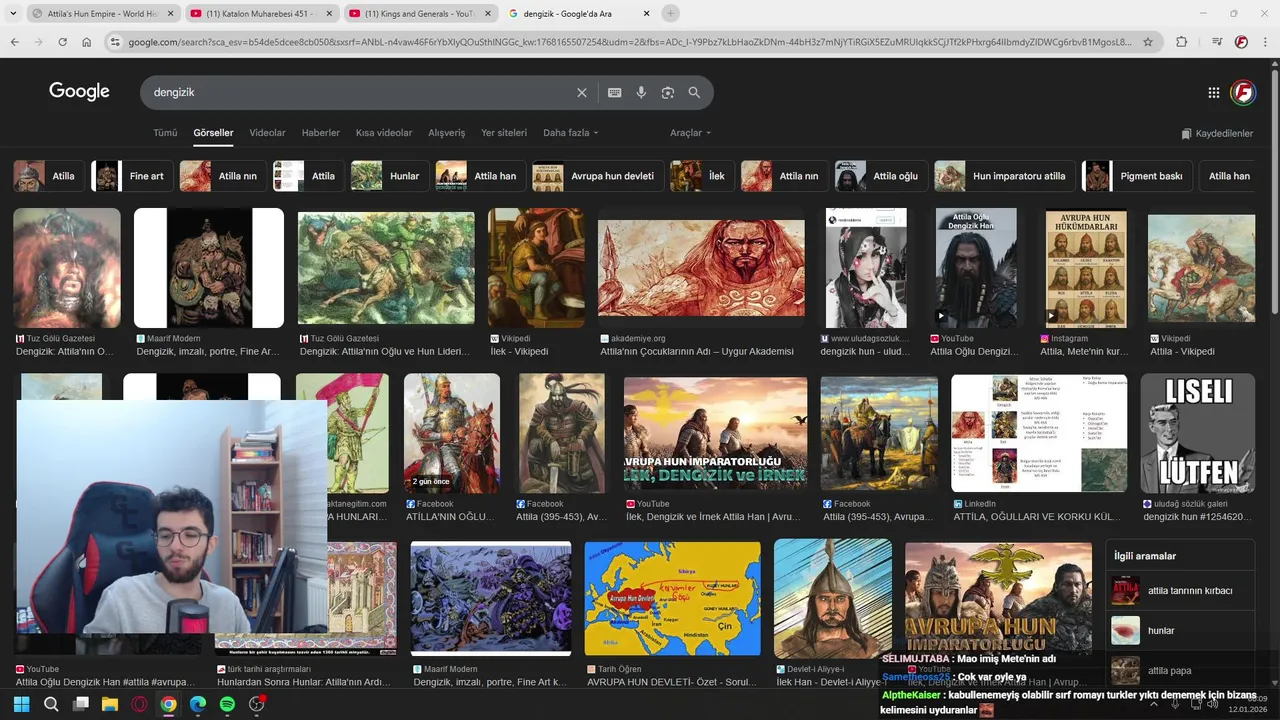1280x720 pixels.
Task: Open media controls icon in Chrome toolbar
Action: [1216, 42]
